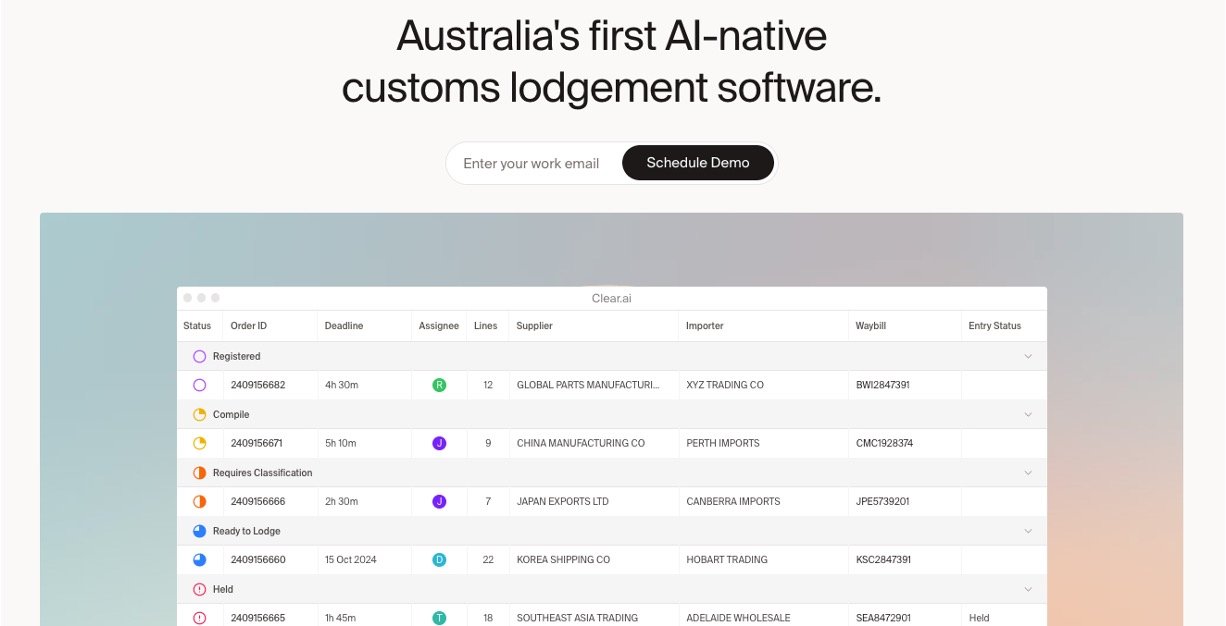Click the Ready to Lodge status icon
Screen dimensions: 1226x626
coord(200,531)
